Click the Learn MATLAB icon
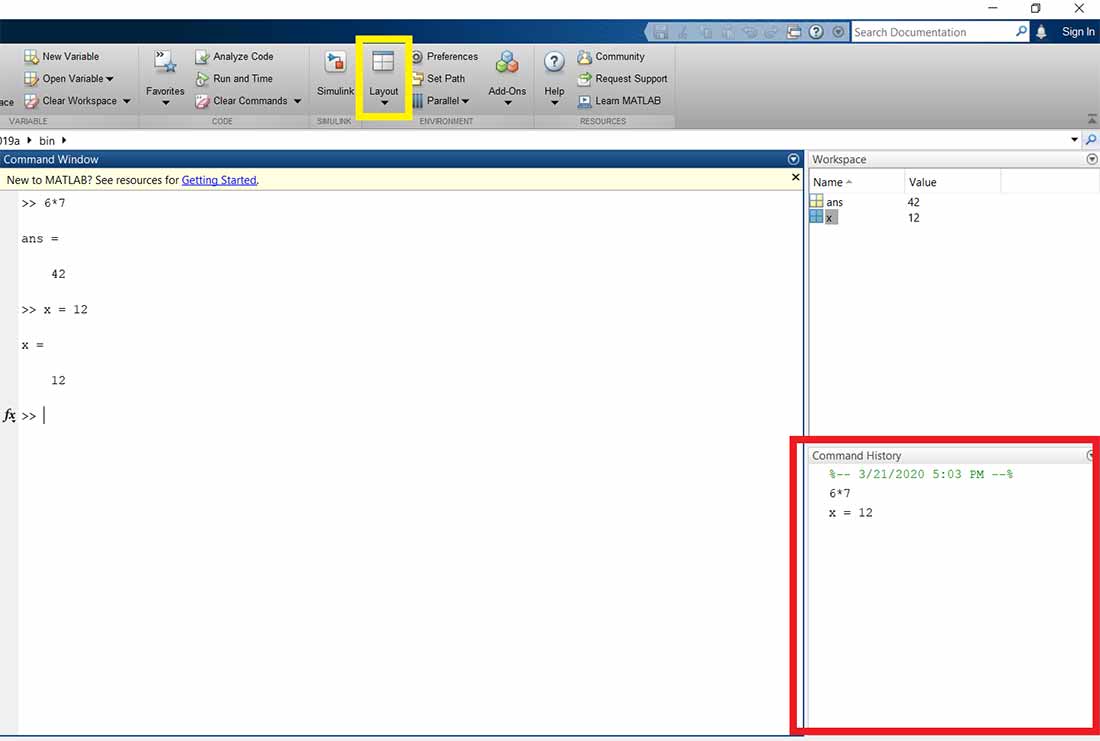 point(584,101)
